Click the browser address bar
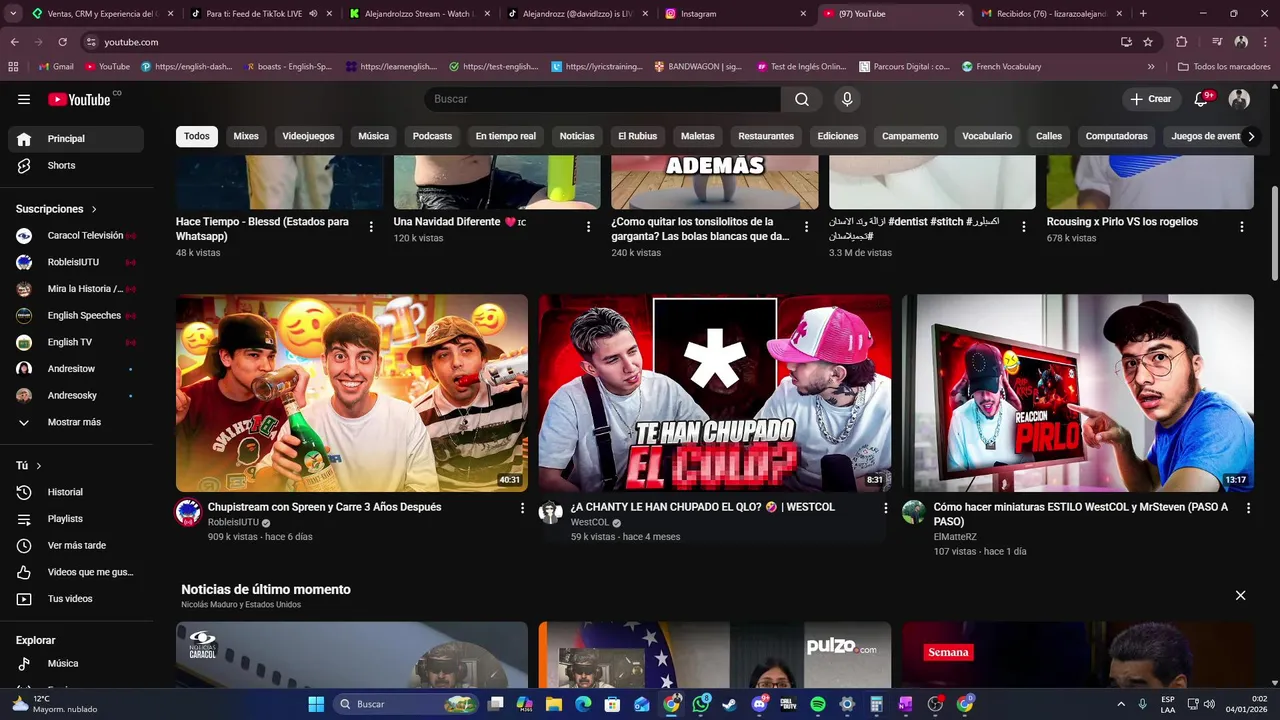The image size is (1280, 720). coord(600,42)
